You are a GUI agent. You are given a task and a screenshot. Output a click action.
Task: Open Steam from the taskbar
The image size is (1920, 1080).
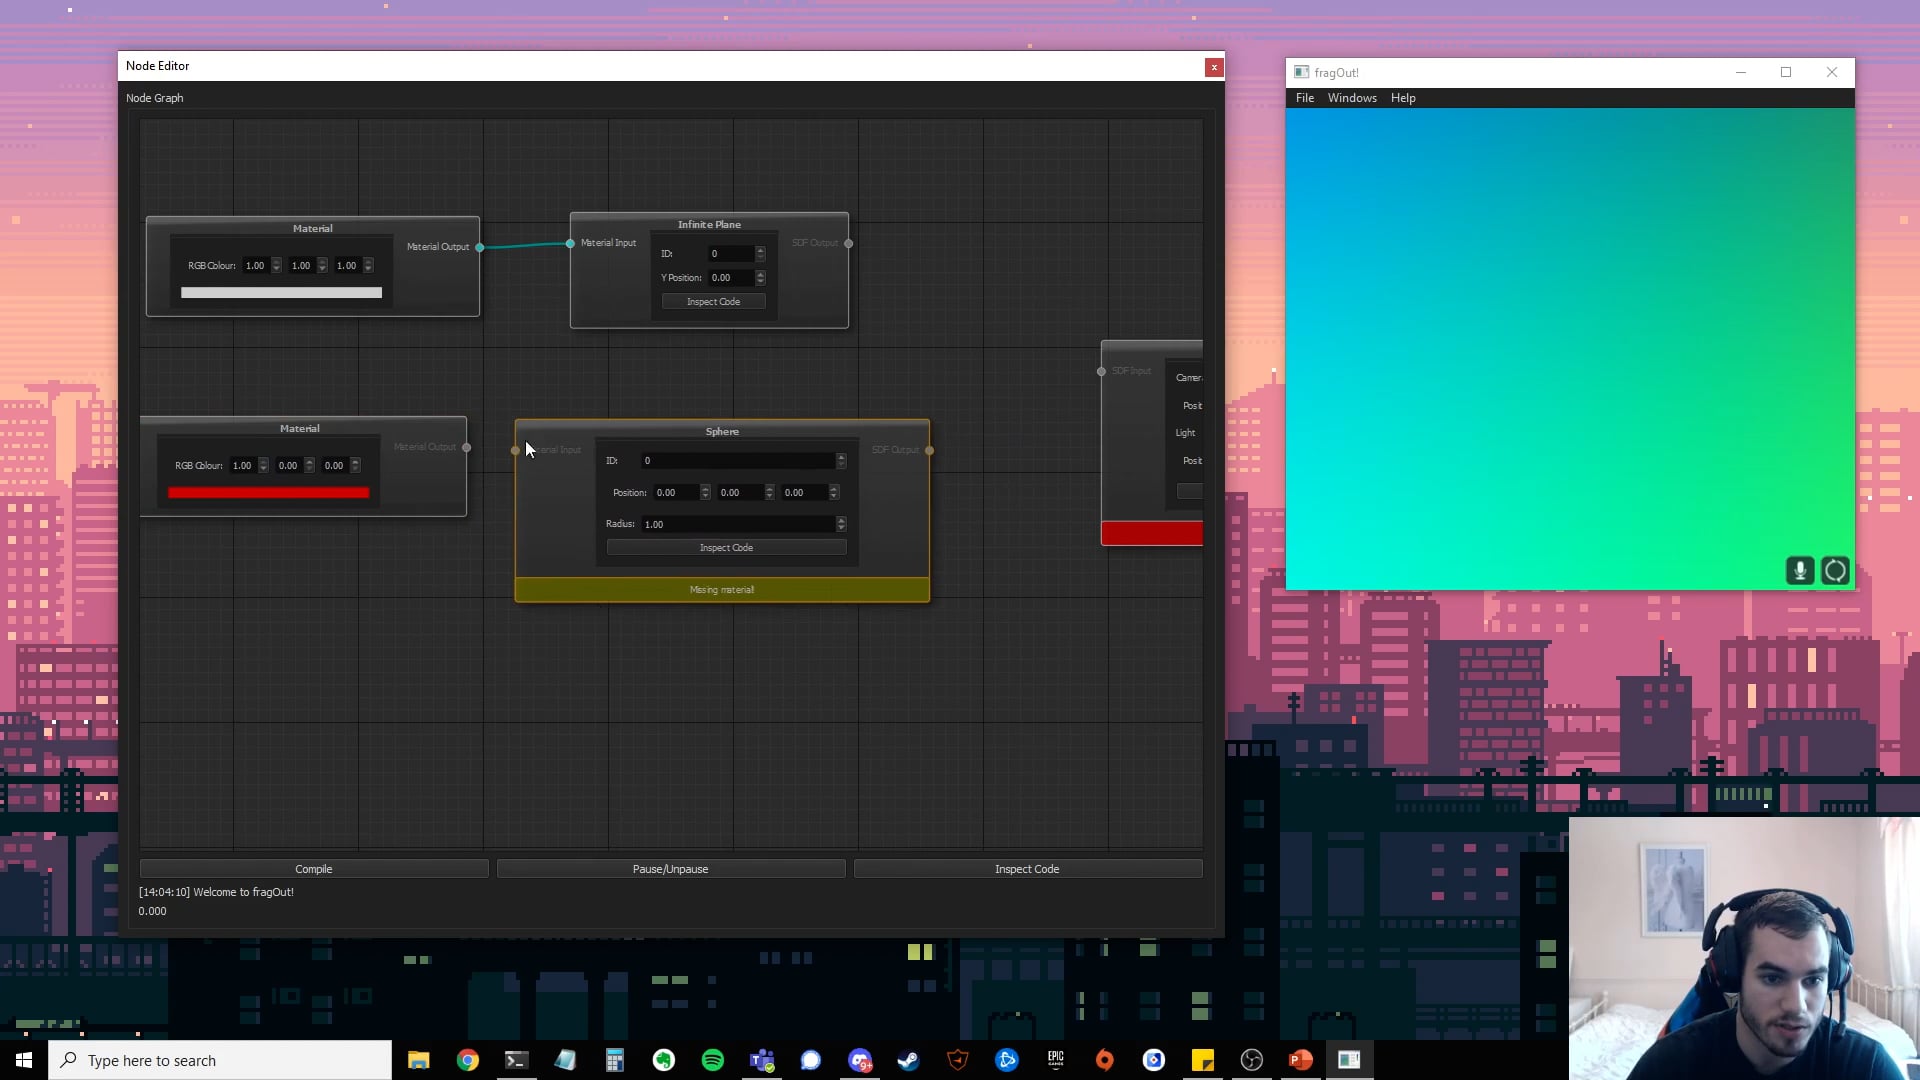tap(908, 1060)
